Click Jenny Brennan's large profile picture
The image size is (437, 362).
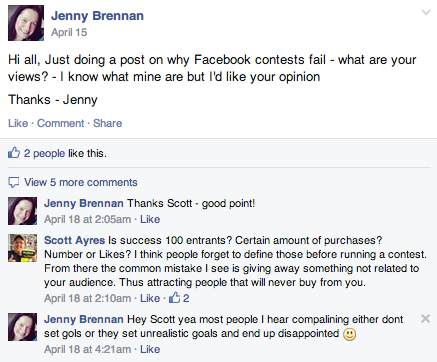26,23
